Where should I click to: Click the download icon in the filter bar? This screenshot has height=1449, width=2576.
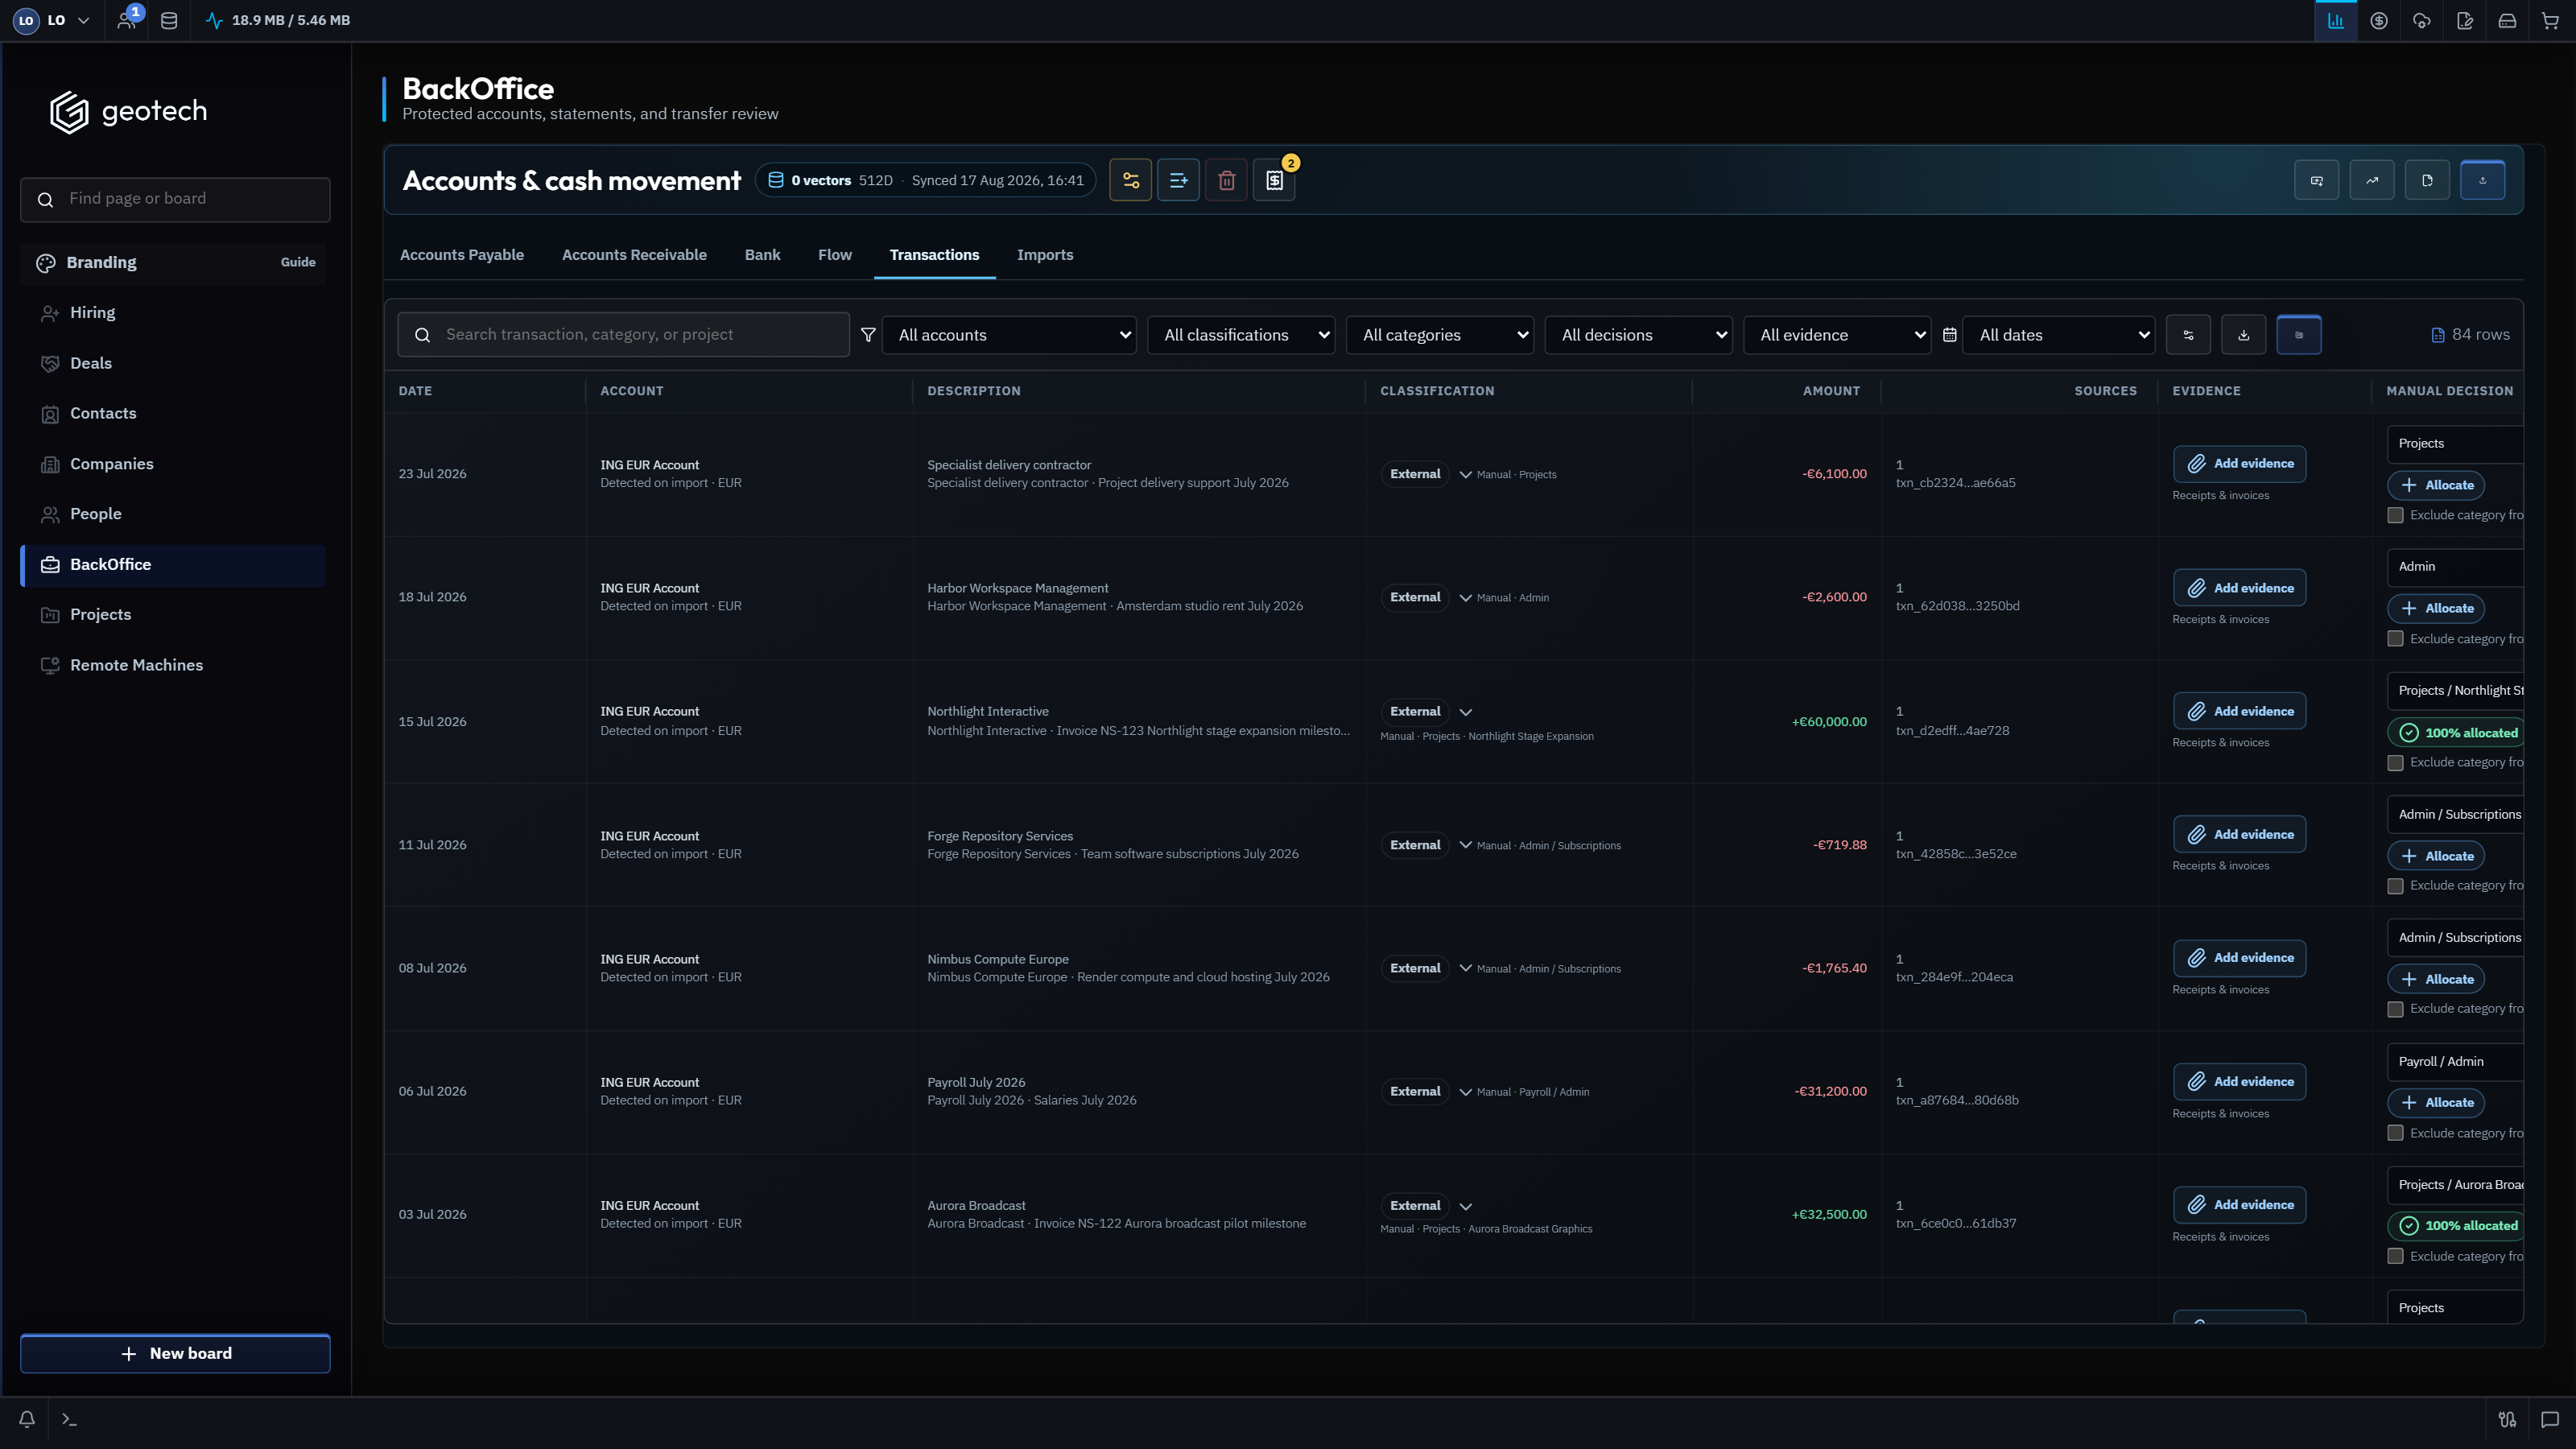pos(2243,335)
